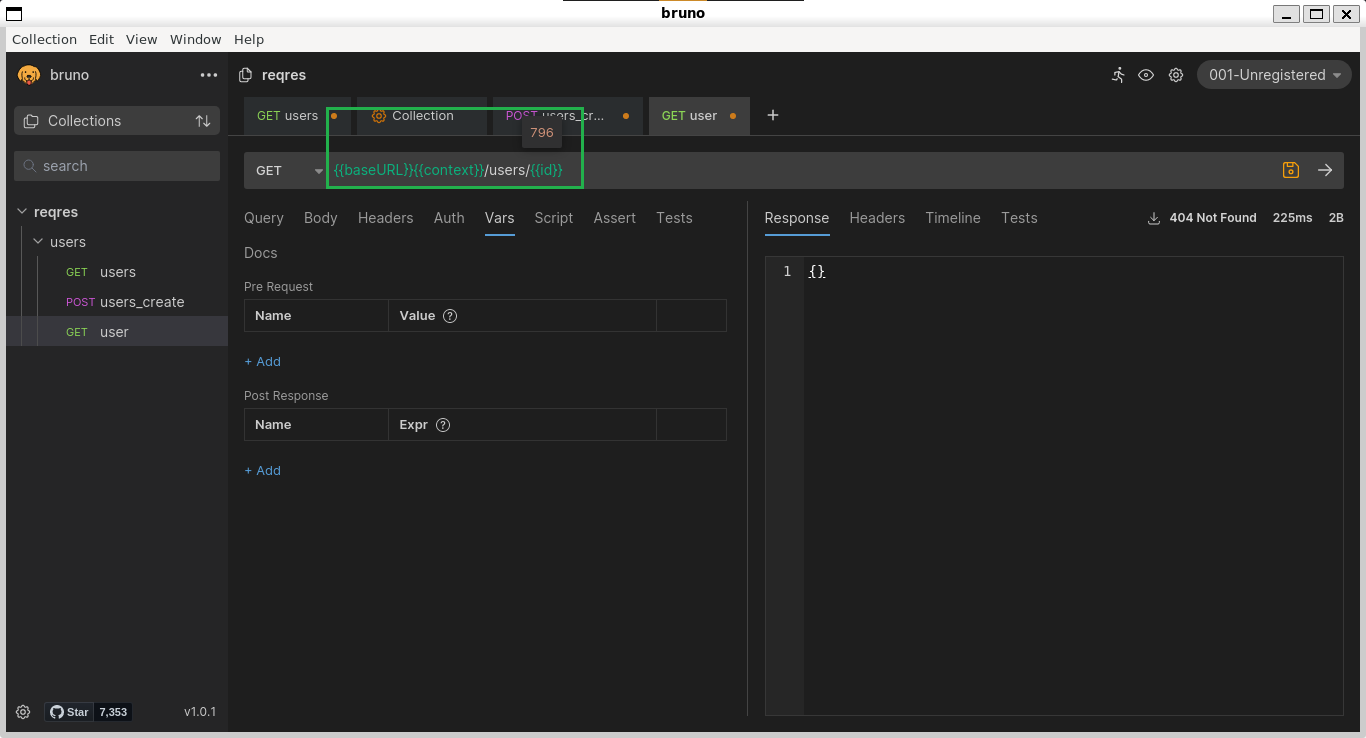
Task: Download the response via the download icon
Action: coord(1153,217)
